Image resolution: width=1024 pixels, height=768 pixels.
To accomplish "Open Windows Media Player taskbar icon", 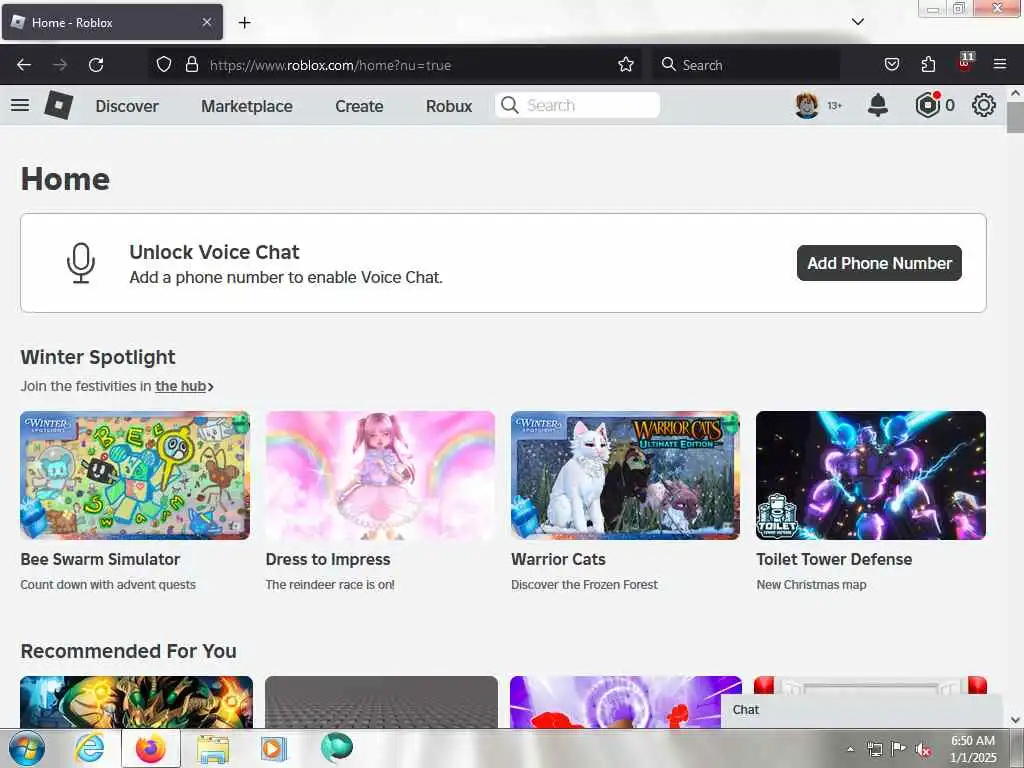I will click(x=274, y=749).
